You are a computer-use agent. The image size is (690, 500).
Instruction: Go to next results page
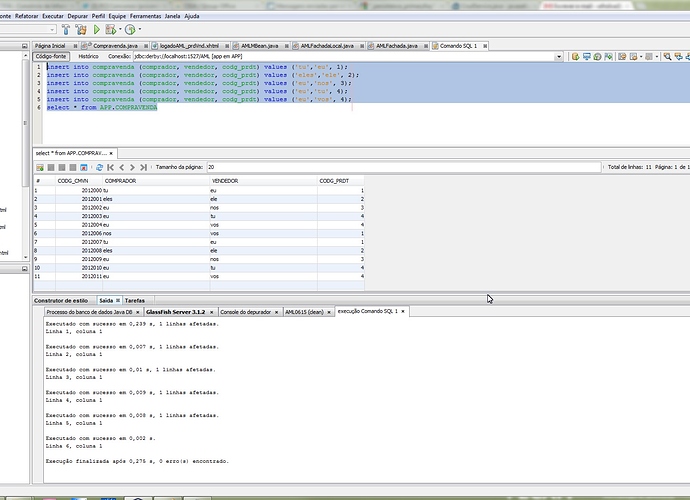(132, 167)
